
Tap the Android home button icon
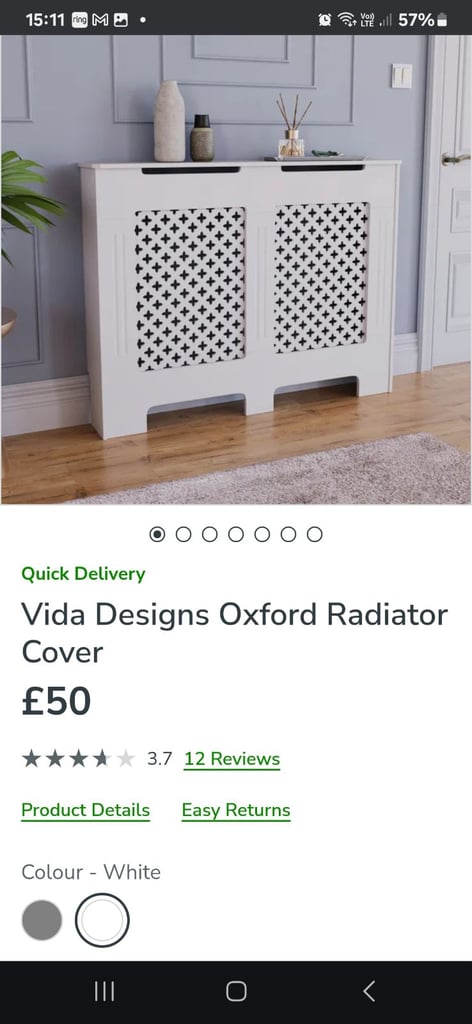point(236,991)
